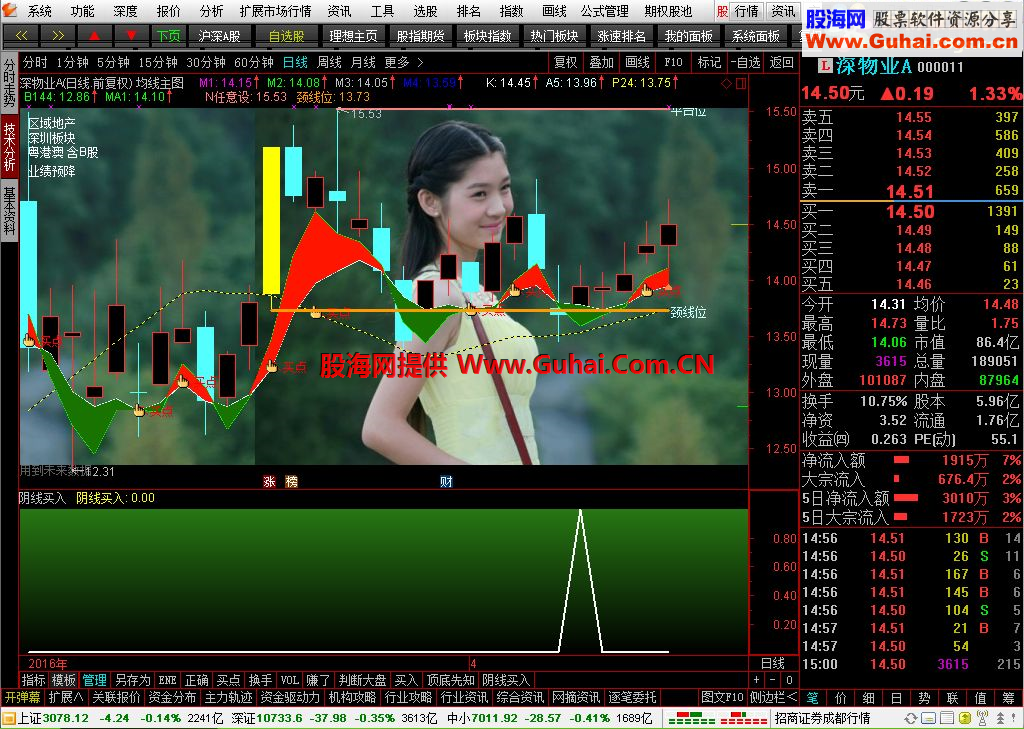Toggle the 复权 button
Viewport: 1024px width, 729px height.
click(566, 62)
